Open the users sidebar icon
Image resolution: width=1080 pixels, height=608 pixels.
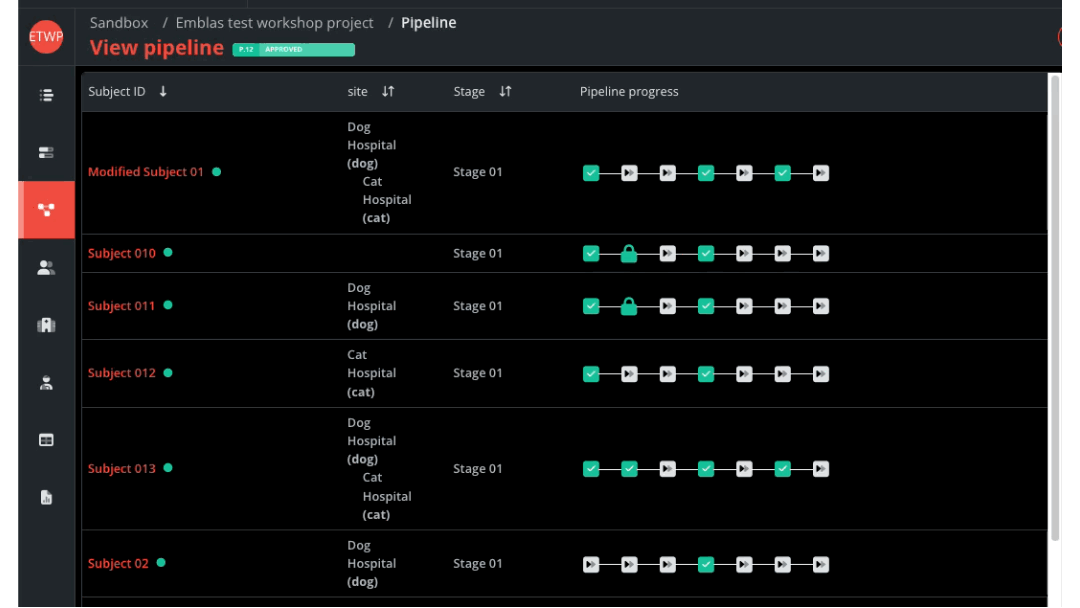click(x=46, y=268)
